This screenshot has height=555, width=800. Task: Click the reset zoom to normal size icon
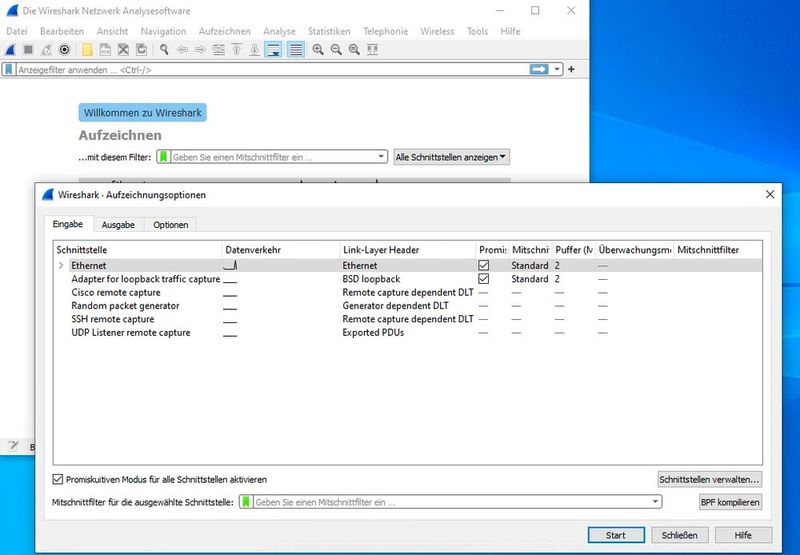[354, 49]
